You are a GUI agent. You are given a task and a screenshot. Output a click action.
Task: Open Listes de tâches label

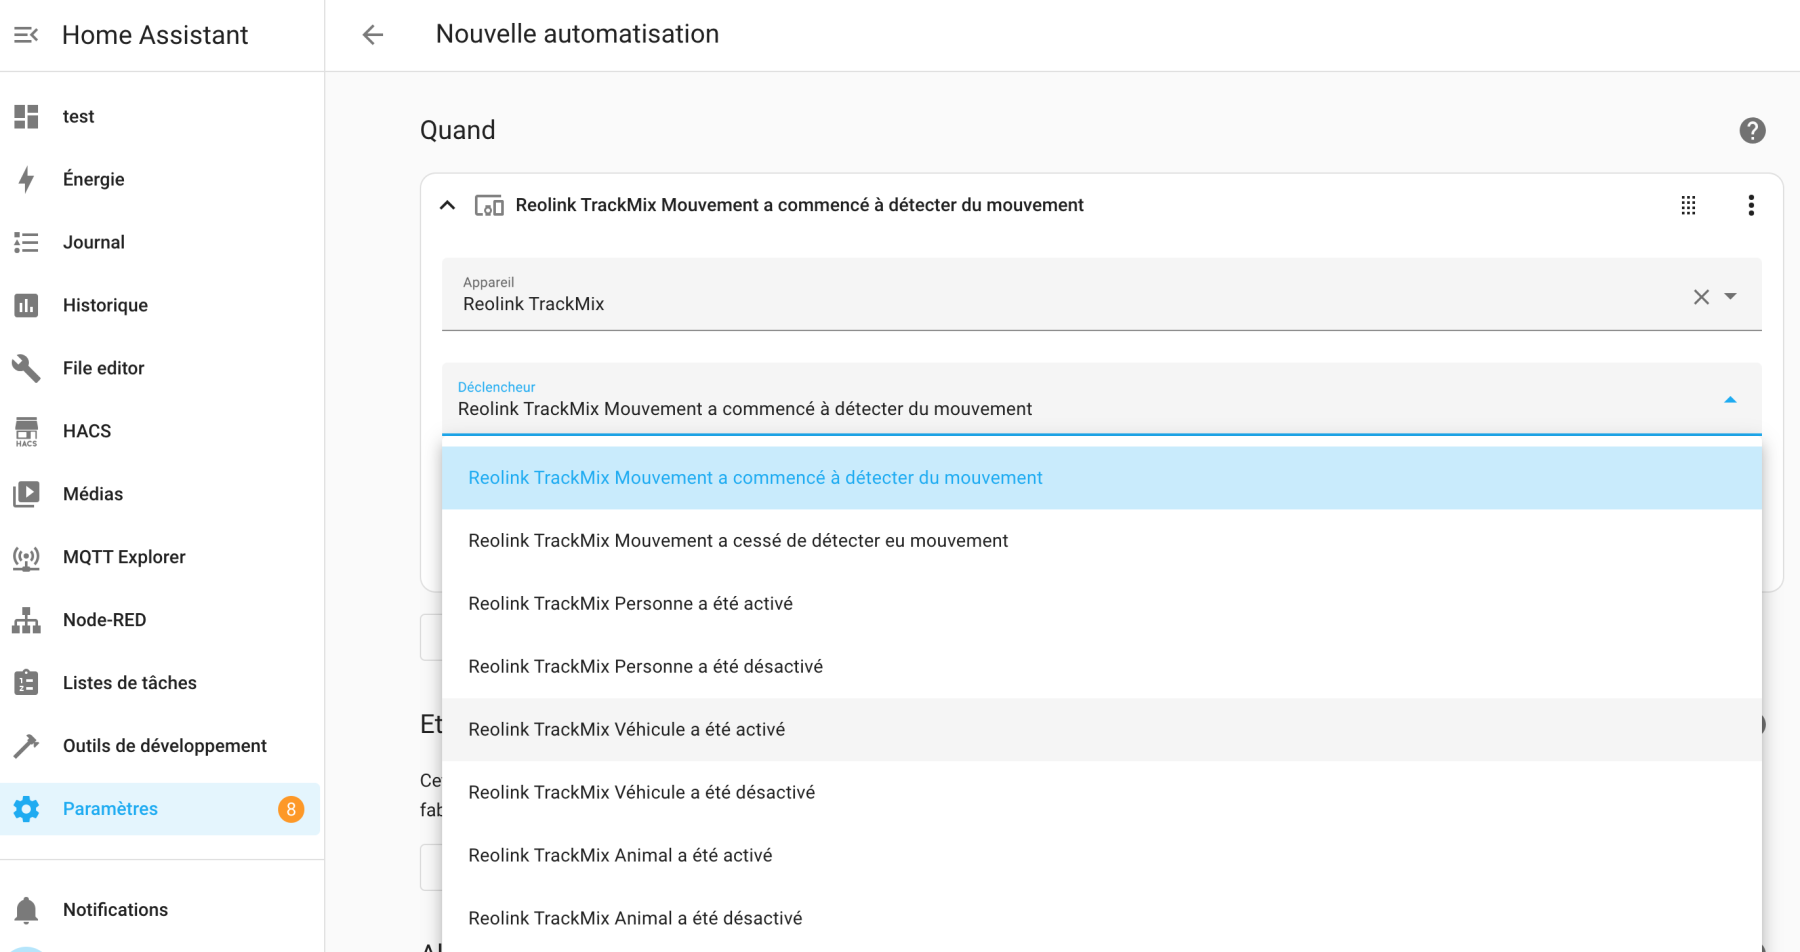tap(130, 684)
